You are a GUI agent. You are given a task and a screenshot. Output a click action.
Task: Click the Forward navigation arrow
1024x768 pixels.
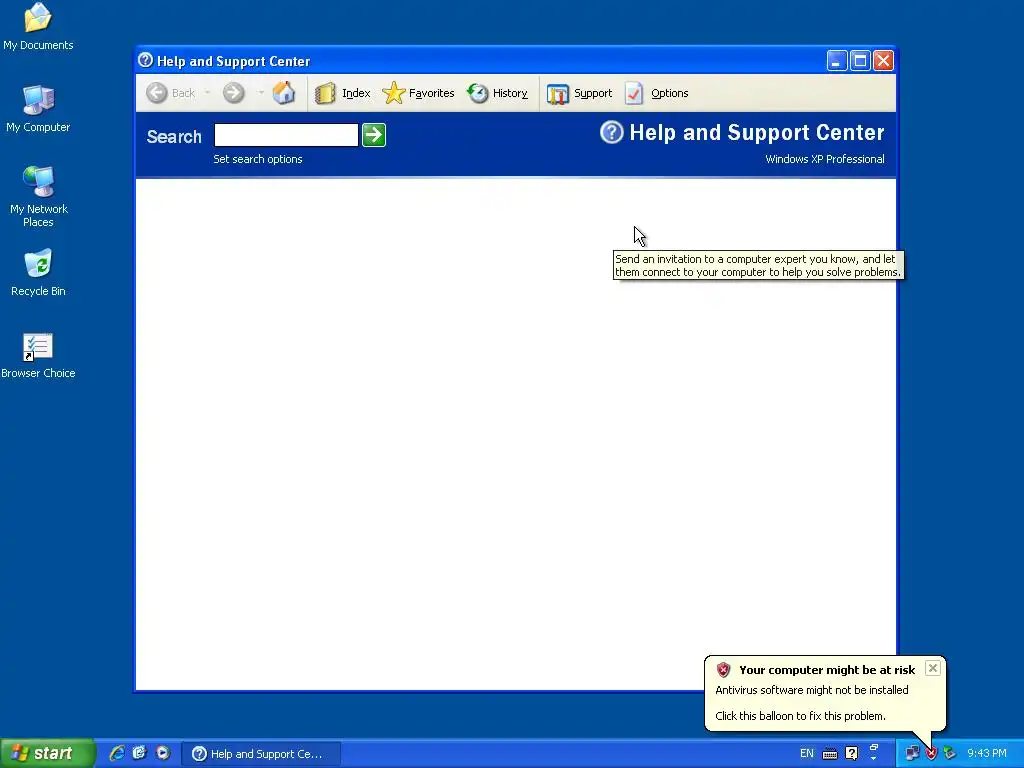[234, 93]
